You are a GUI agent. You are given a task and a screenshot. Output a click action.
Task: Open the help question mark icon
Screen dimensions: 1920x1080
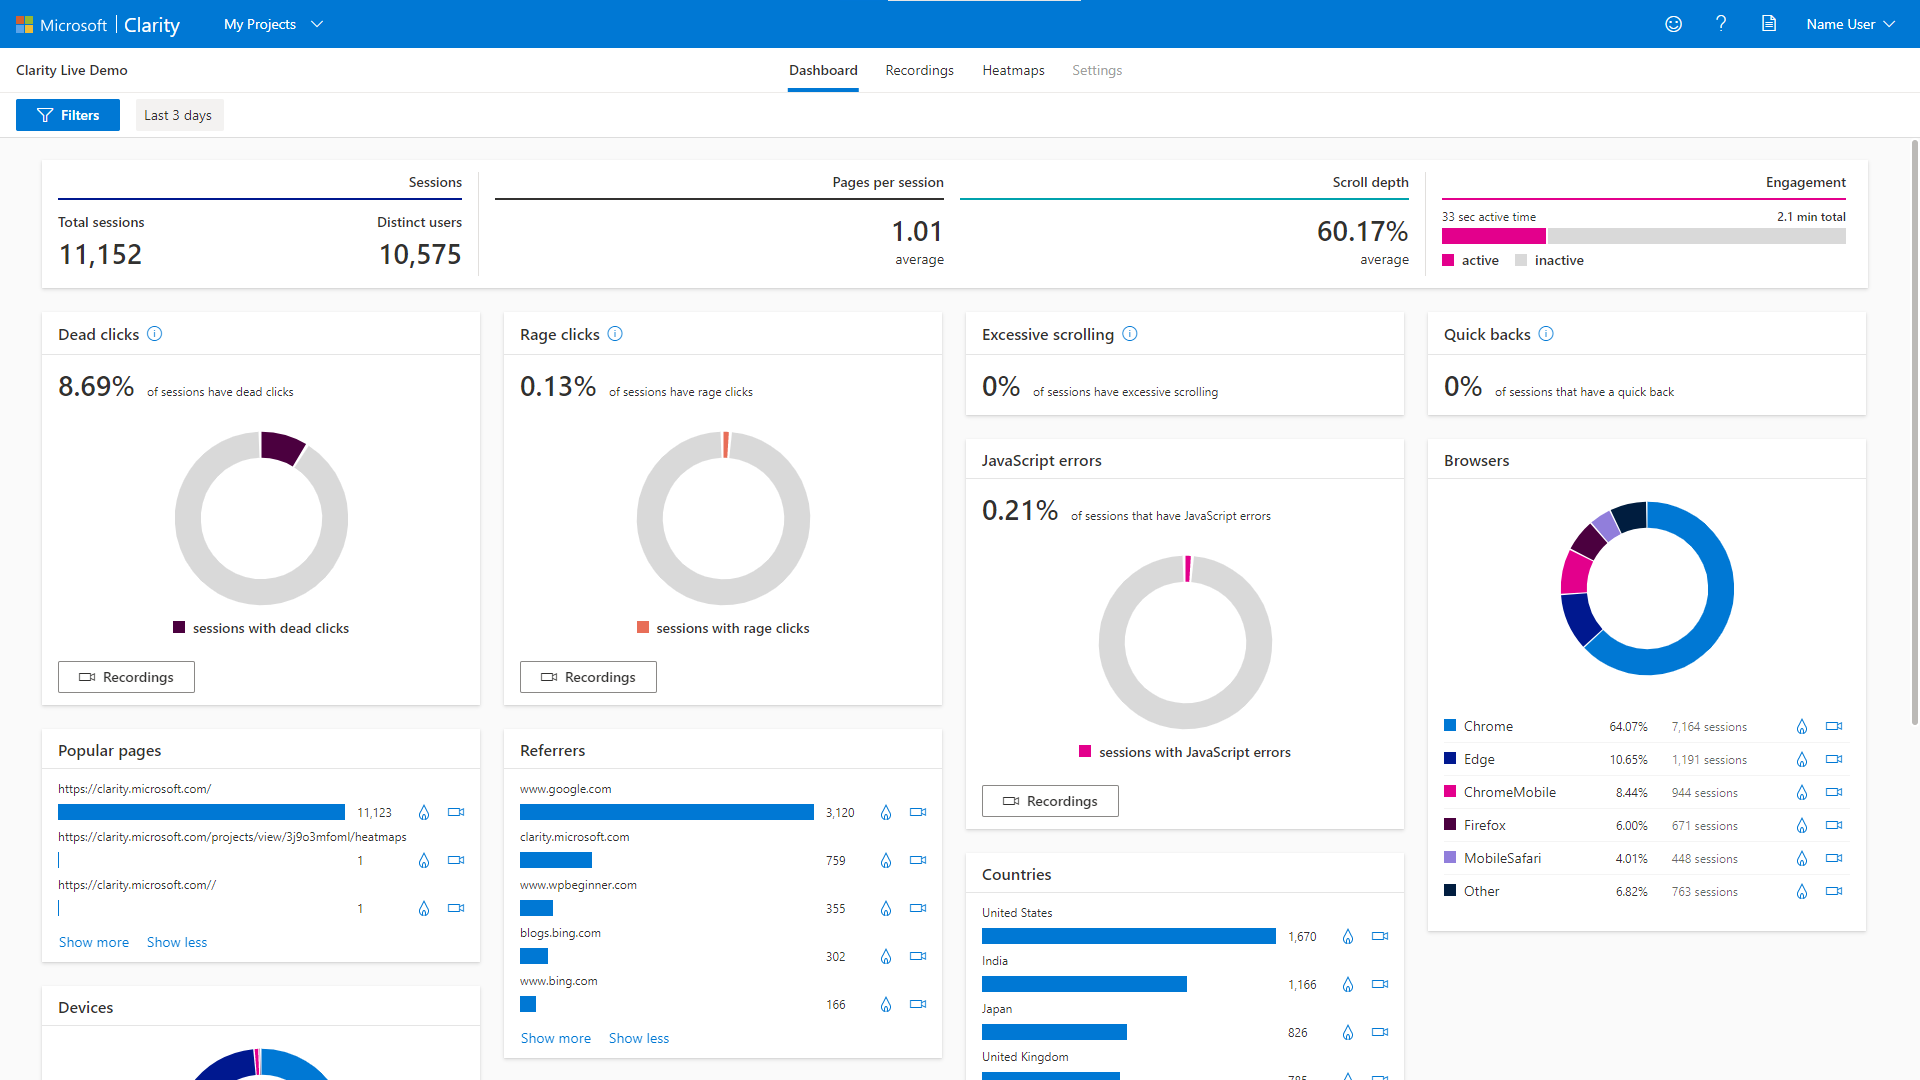1721,24
